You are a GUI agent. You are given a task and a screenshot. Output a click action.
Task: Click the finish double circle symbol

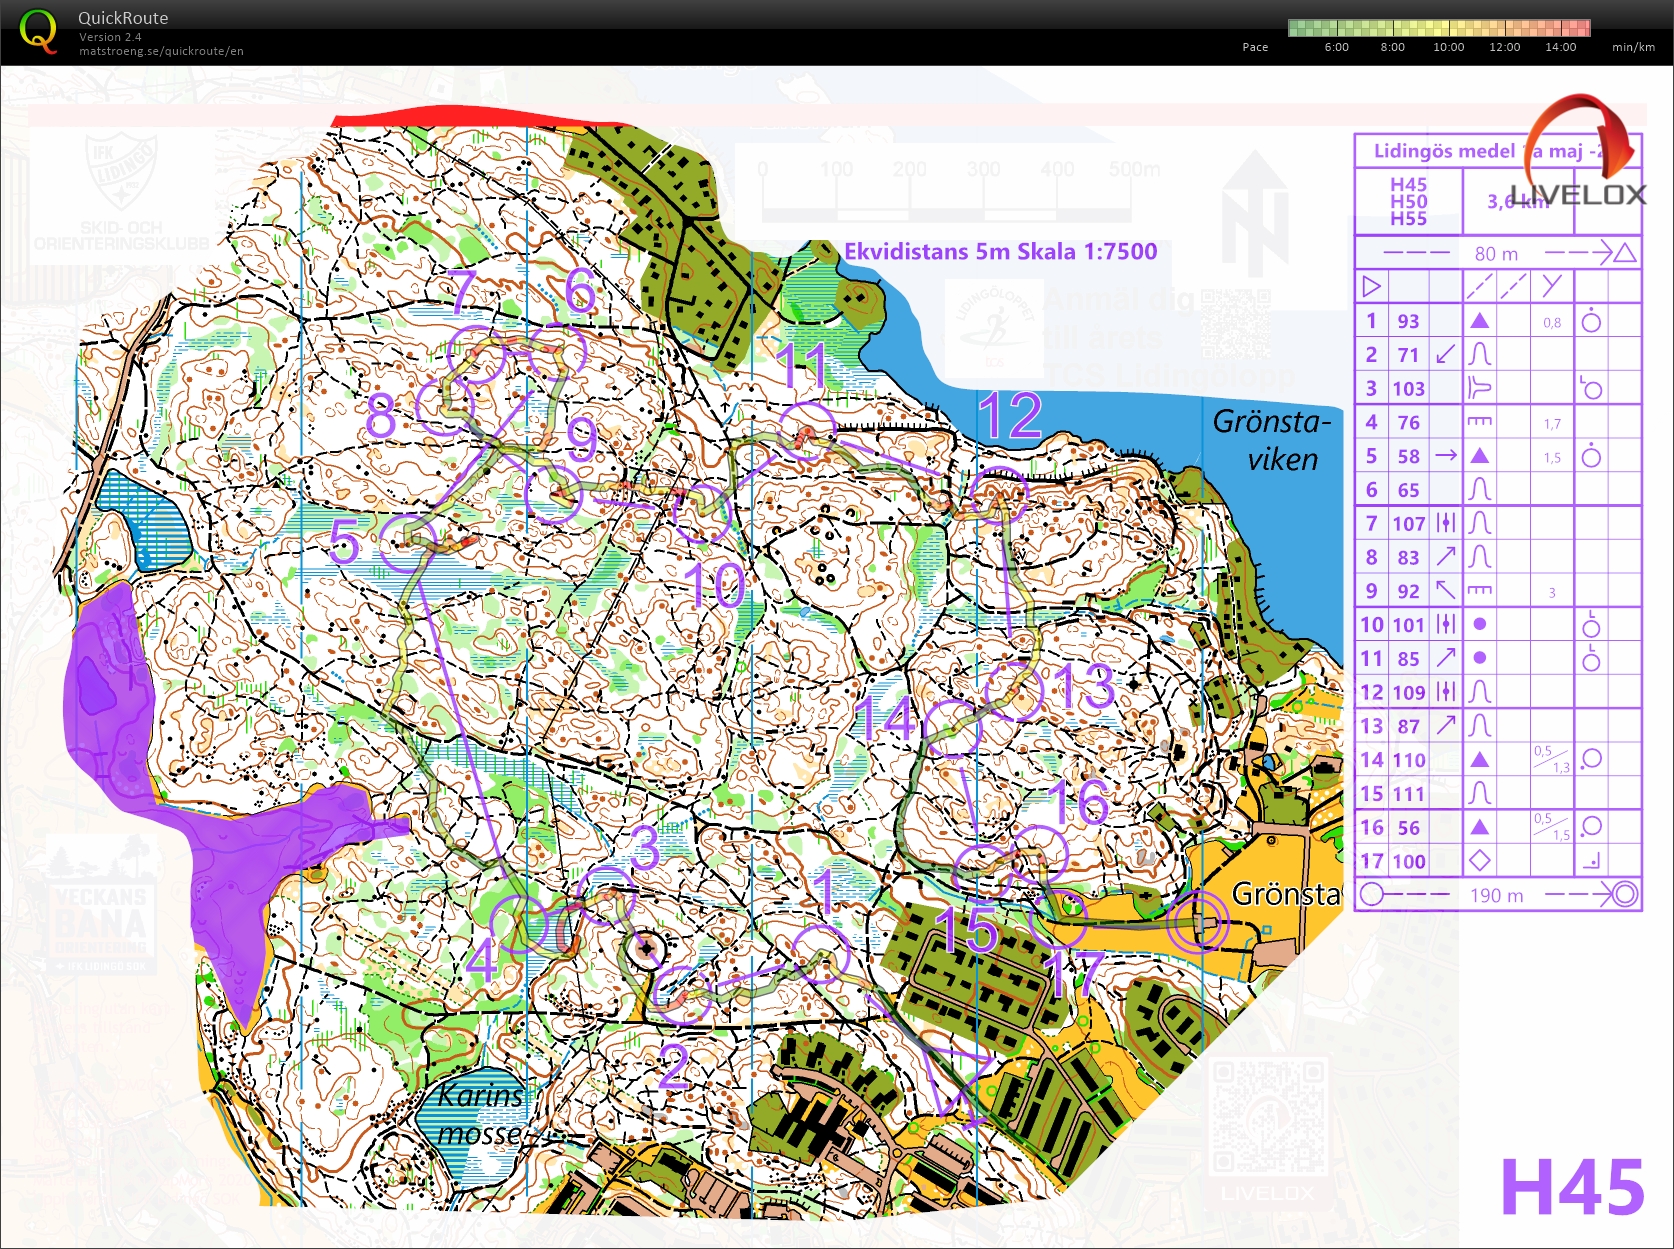(1625, 894)
